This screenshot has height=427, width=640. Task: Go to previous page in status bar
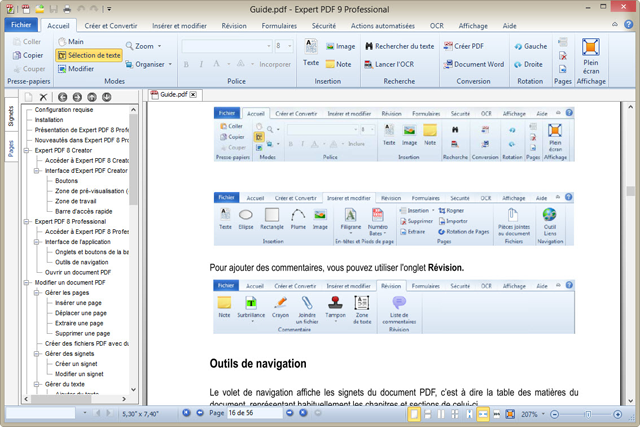click(200, 413)
